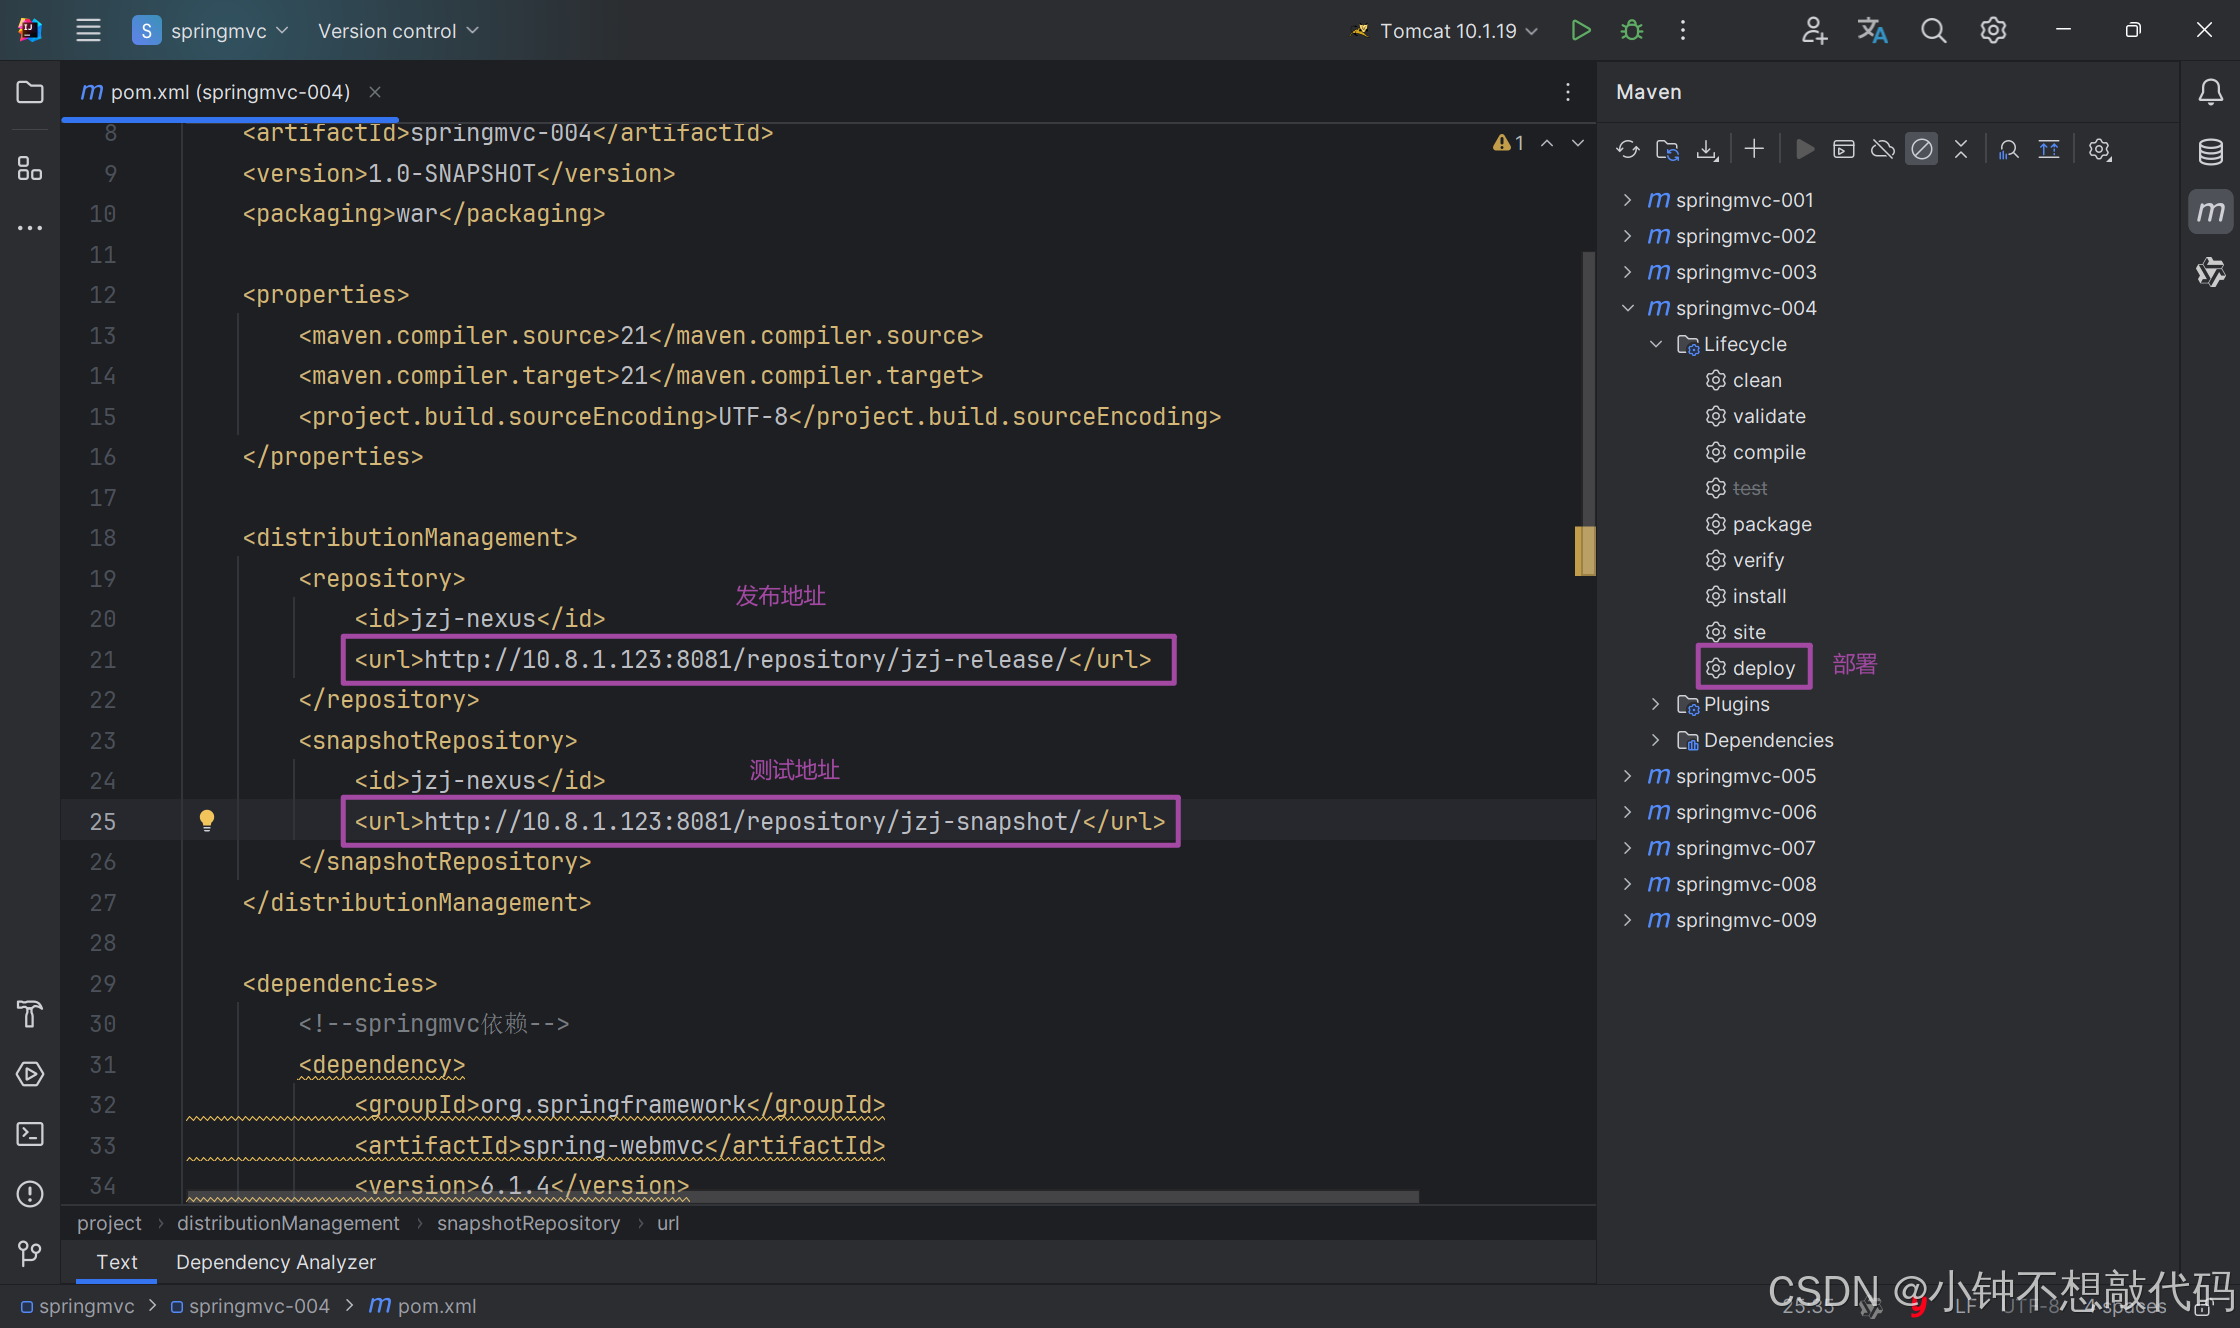Screen dimensions: 2240x1328
Task: Select the deploy lifecycle task
Action: [1761, 667]
